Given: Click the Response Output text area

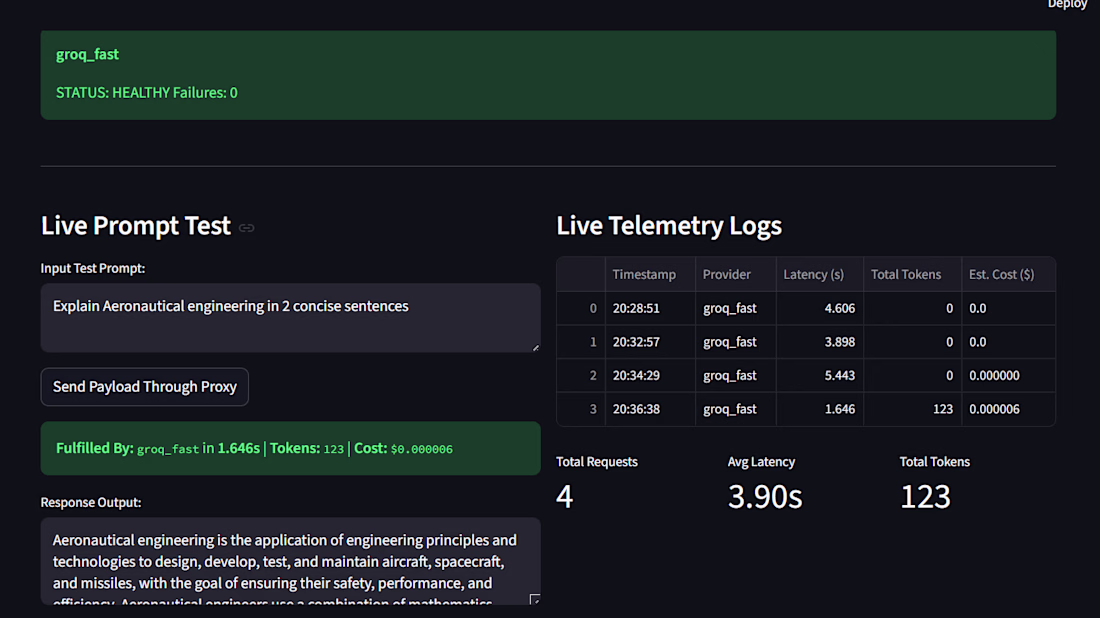Looking at the screenshot, I should pos(290,561).
